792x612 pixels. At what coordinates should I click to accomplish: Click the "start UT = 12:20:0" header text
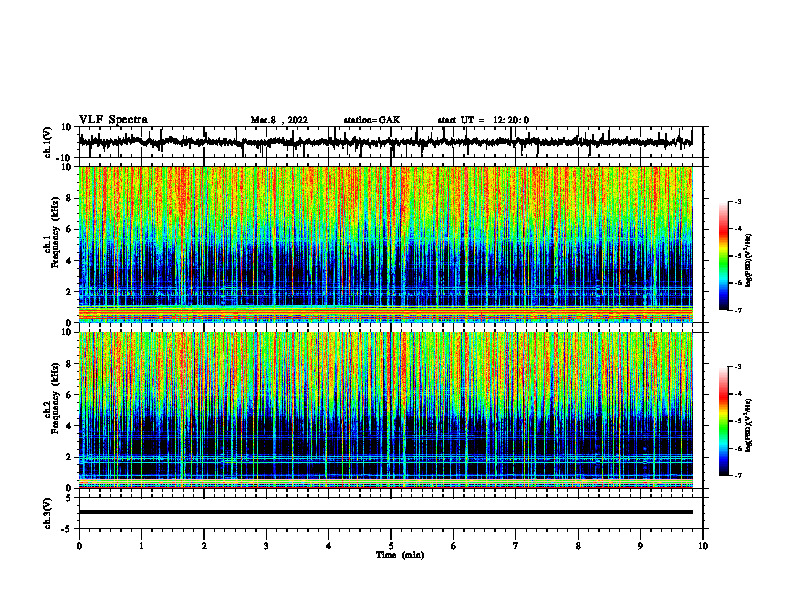click(483, 120)
